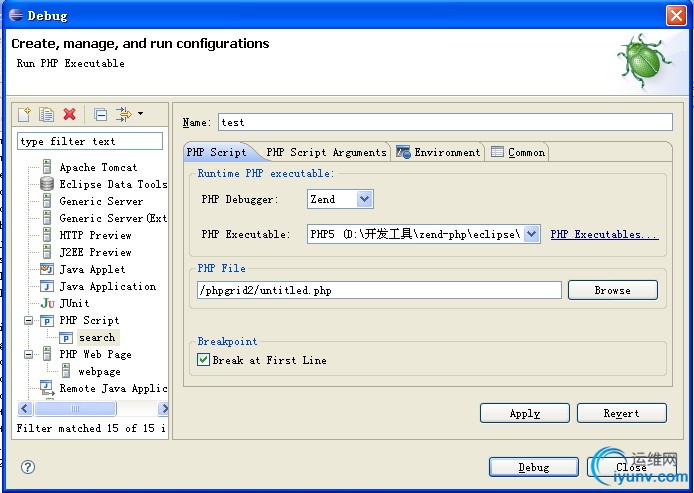Focus the PHP File path field
The height and width of the screenshot is (493, 694).
tap(379, 290)
